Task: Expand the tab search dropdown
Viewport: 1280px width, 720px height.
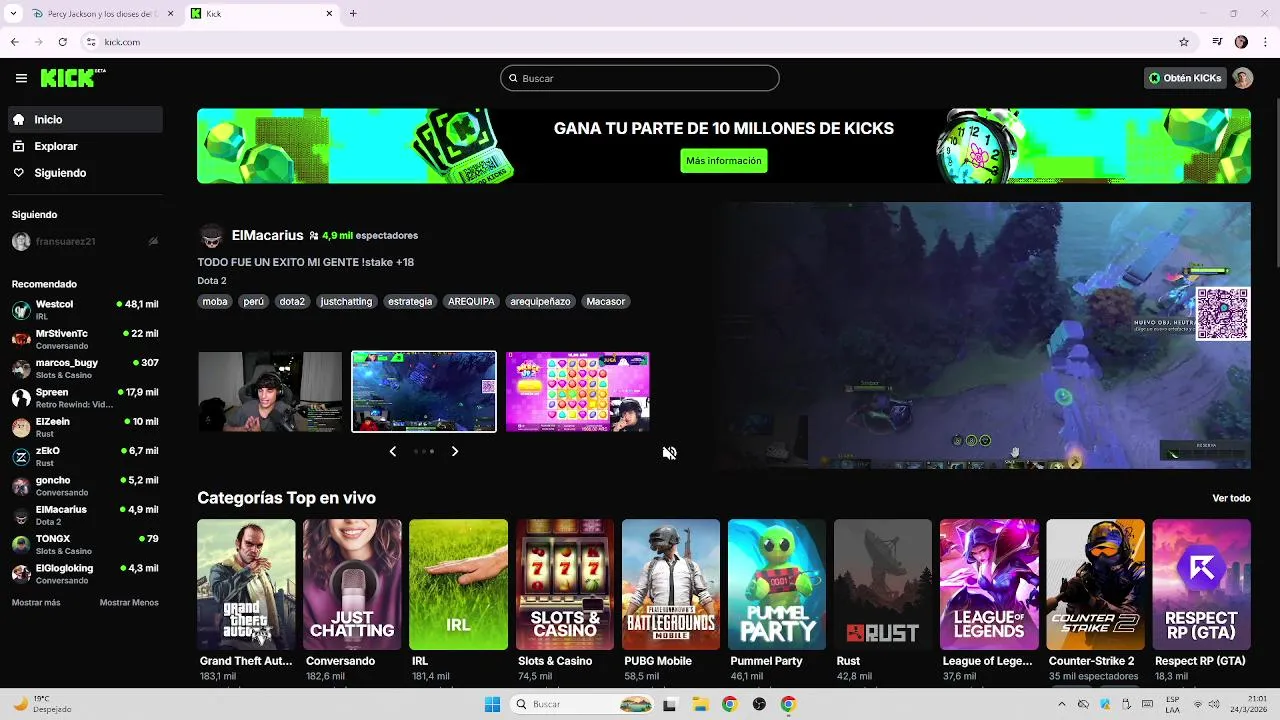Action: click(13, 13)
